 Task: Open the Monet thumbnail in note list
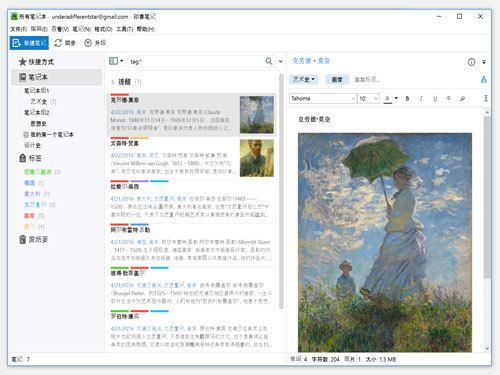pos(257,115)
